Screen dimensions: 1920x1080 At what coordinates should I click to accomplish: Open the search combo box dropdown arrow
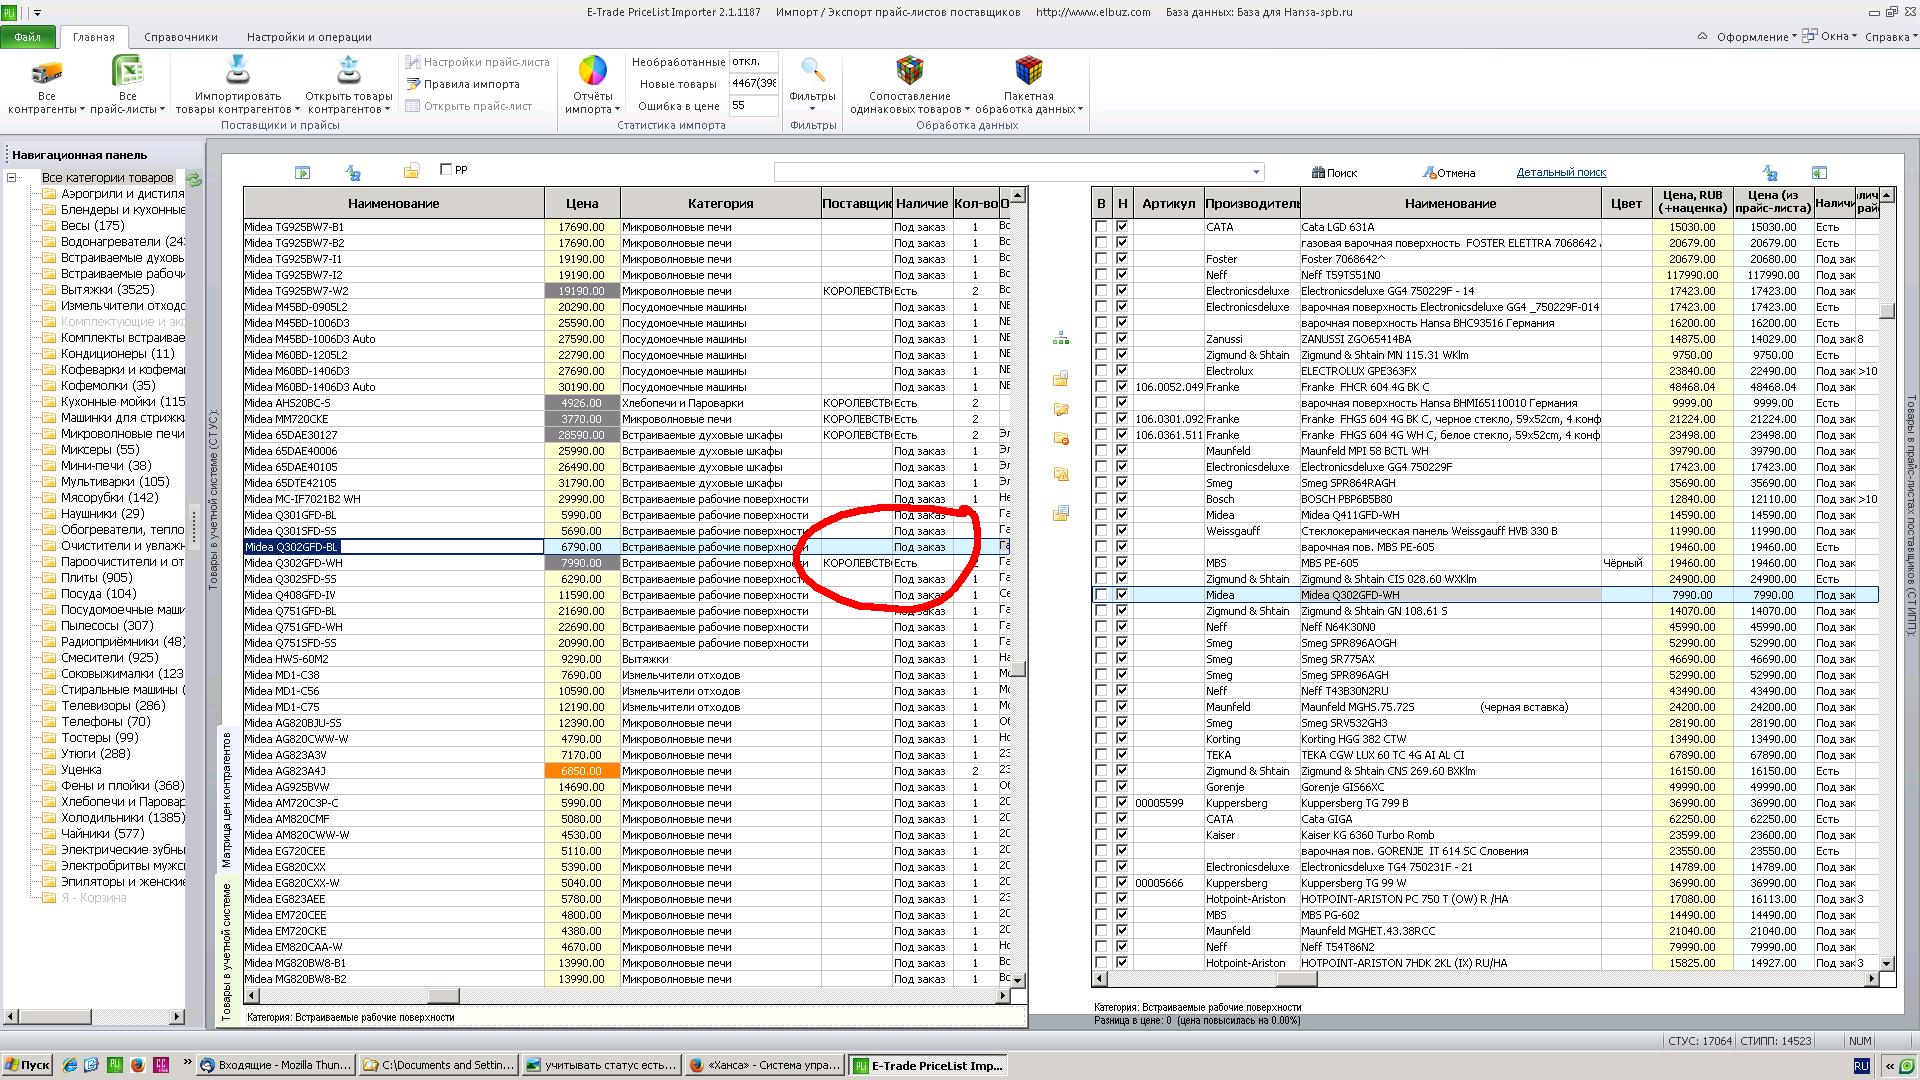pyautogui.click(x=1257, y=172)
